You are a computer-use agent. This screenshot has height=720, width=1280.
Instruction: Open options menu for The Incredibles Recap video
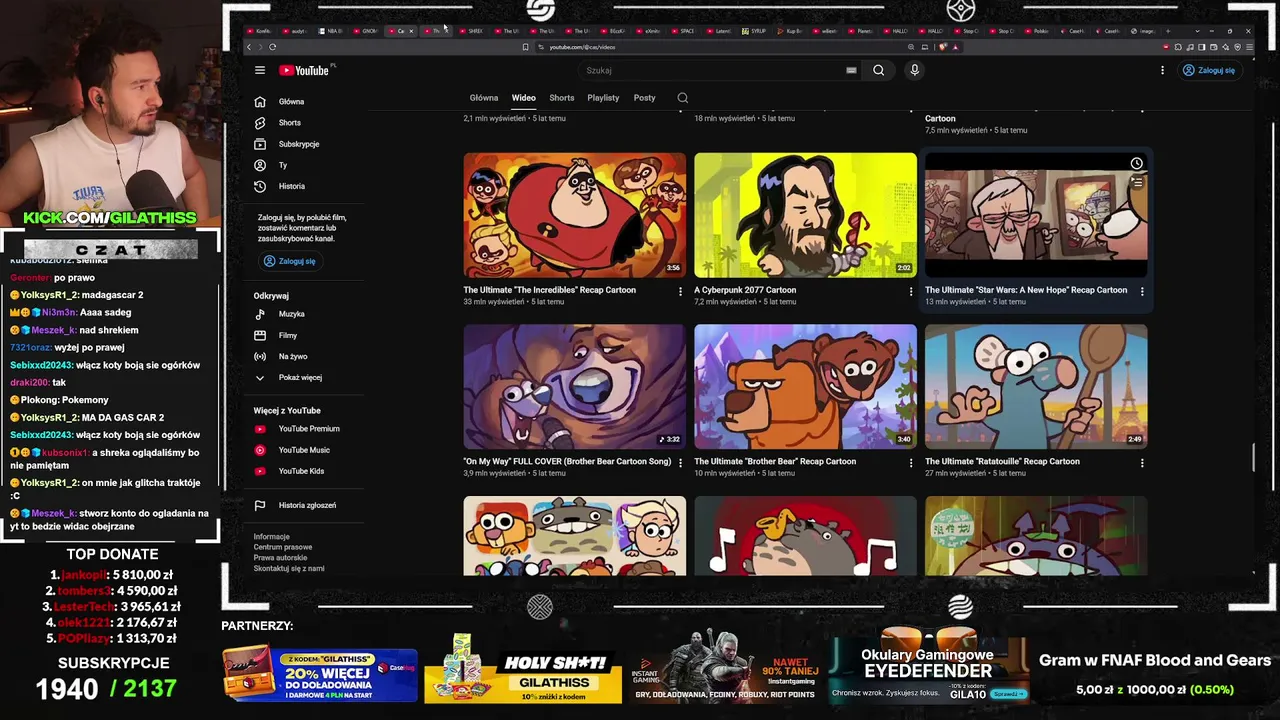(x=680, y=291)
